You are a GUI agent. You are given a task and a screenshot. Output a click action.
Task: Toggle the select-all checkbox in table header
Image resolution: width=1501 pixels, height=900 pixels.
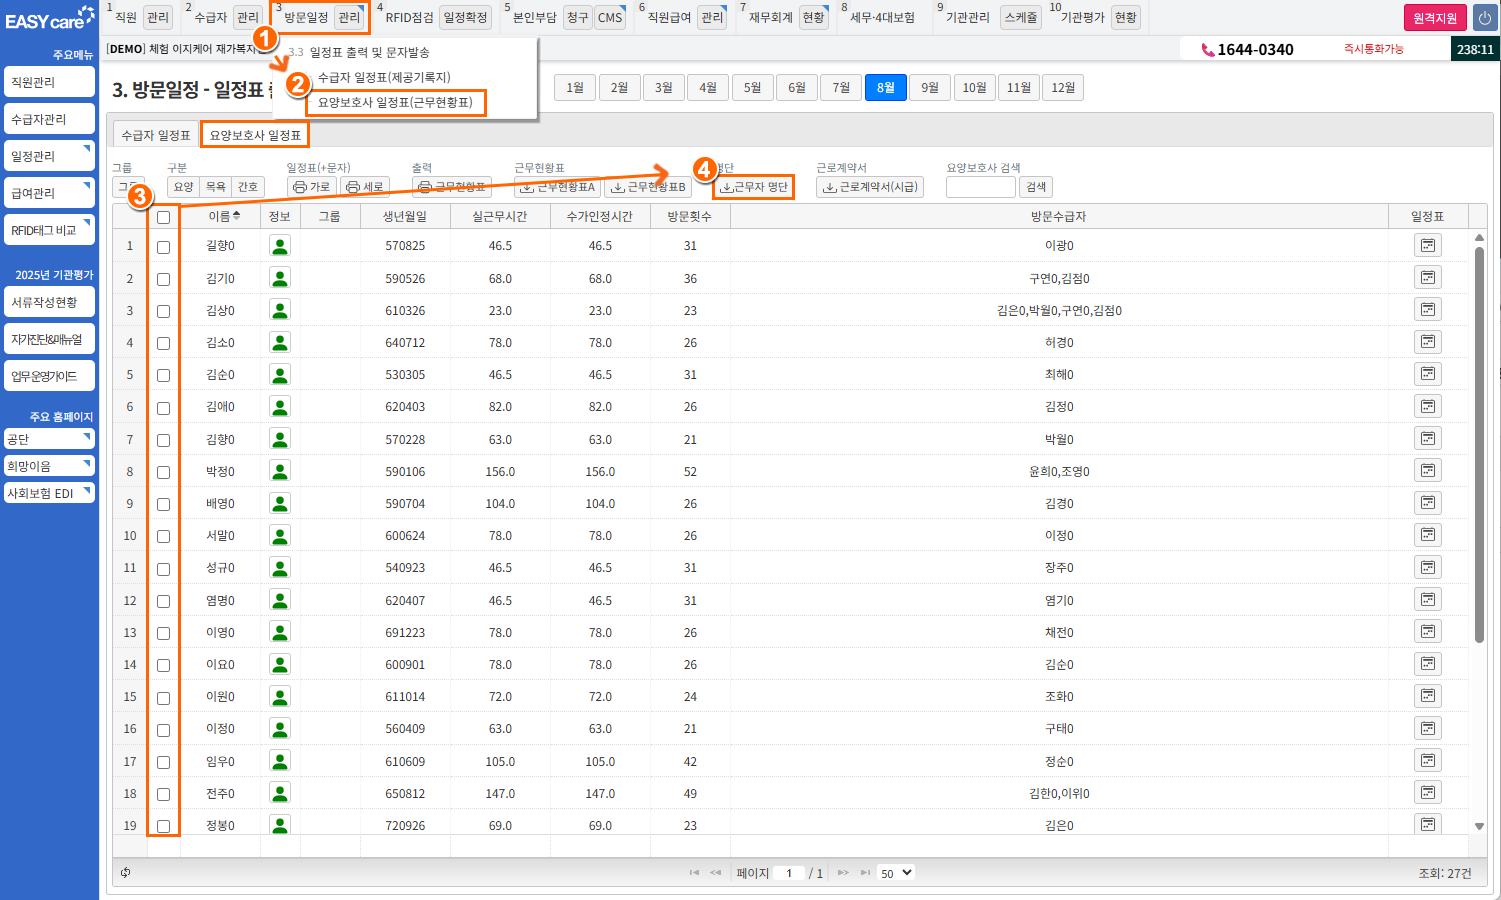coord(163,217)
